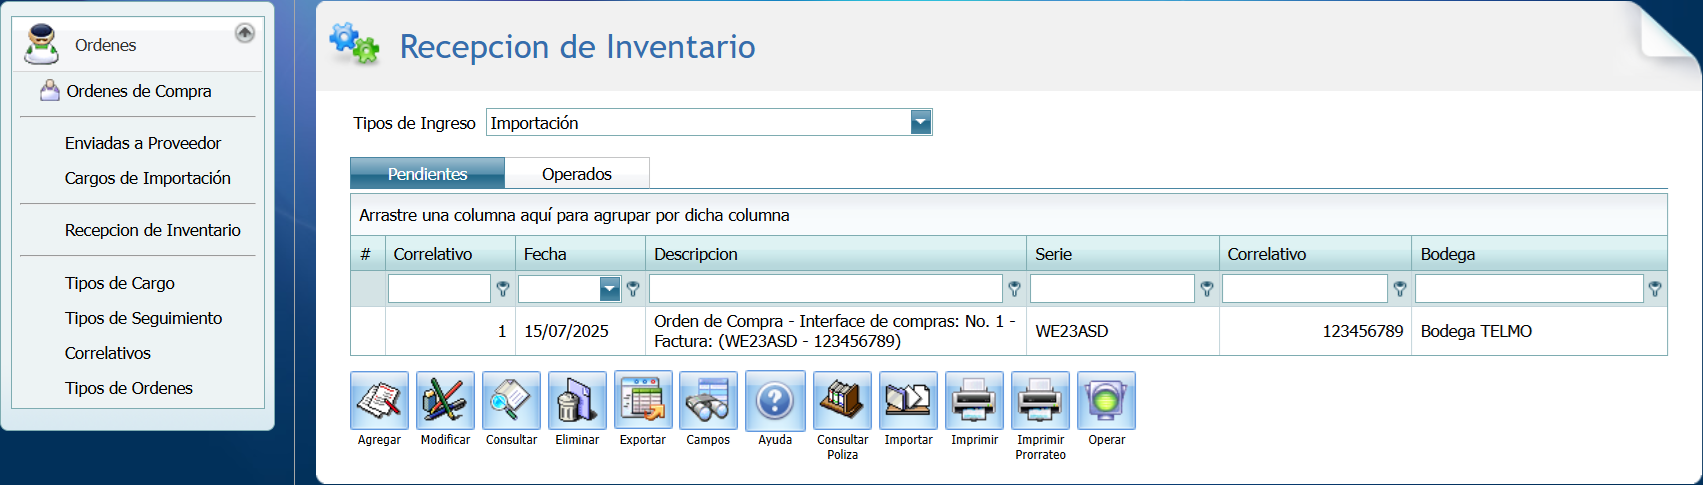Screen dimensions: 1703x485
Task: Click Ordenes de Compra user icon
Action: coord(49,91)
